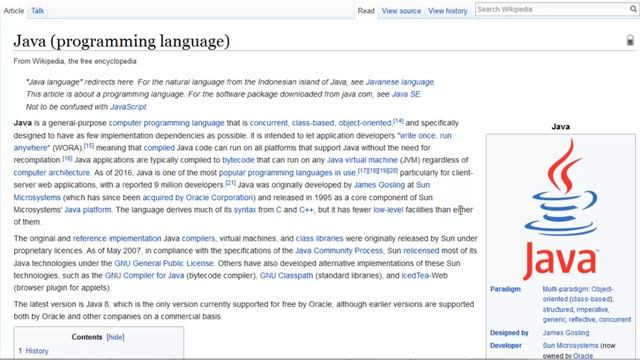640x360 pixels.
Task: Click the Paradigm label in infobox
Action: point(505,289)
